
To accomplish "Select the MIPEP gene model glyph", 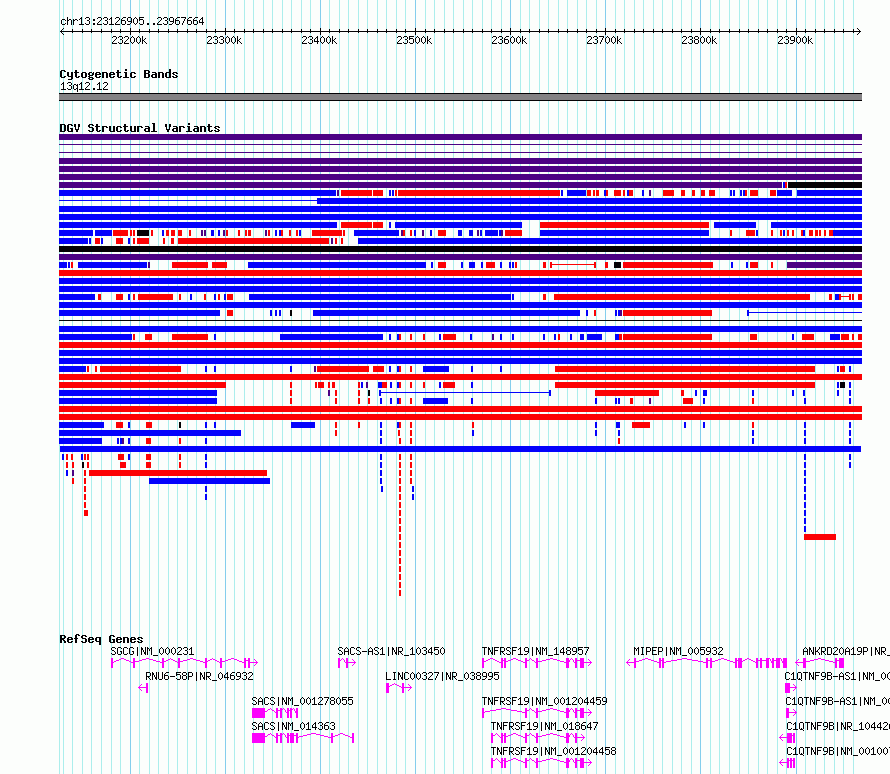I will [707, 662].
